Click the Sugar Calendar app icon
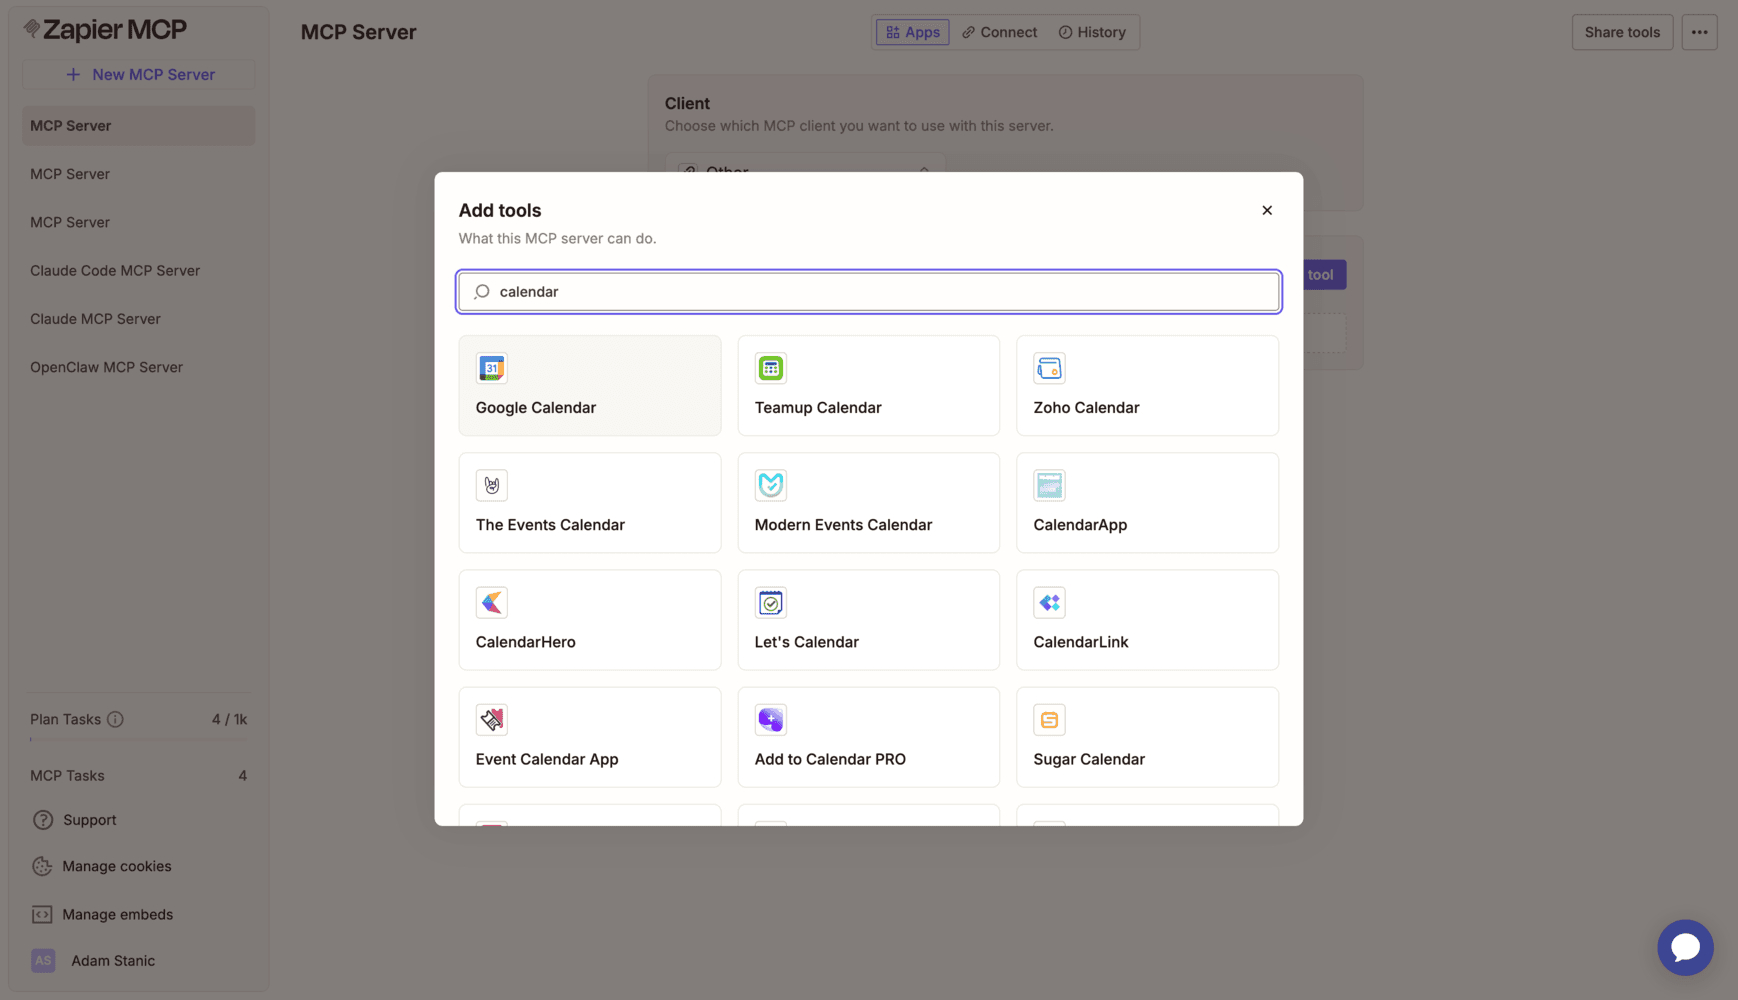This screenshot has width=1738, height=1000. 1049,719
